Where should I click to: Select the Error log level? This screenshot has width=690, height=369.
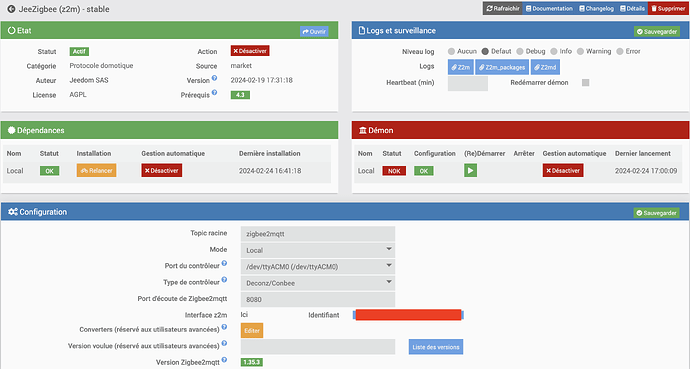(620, 51)
